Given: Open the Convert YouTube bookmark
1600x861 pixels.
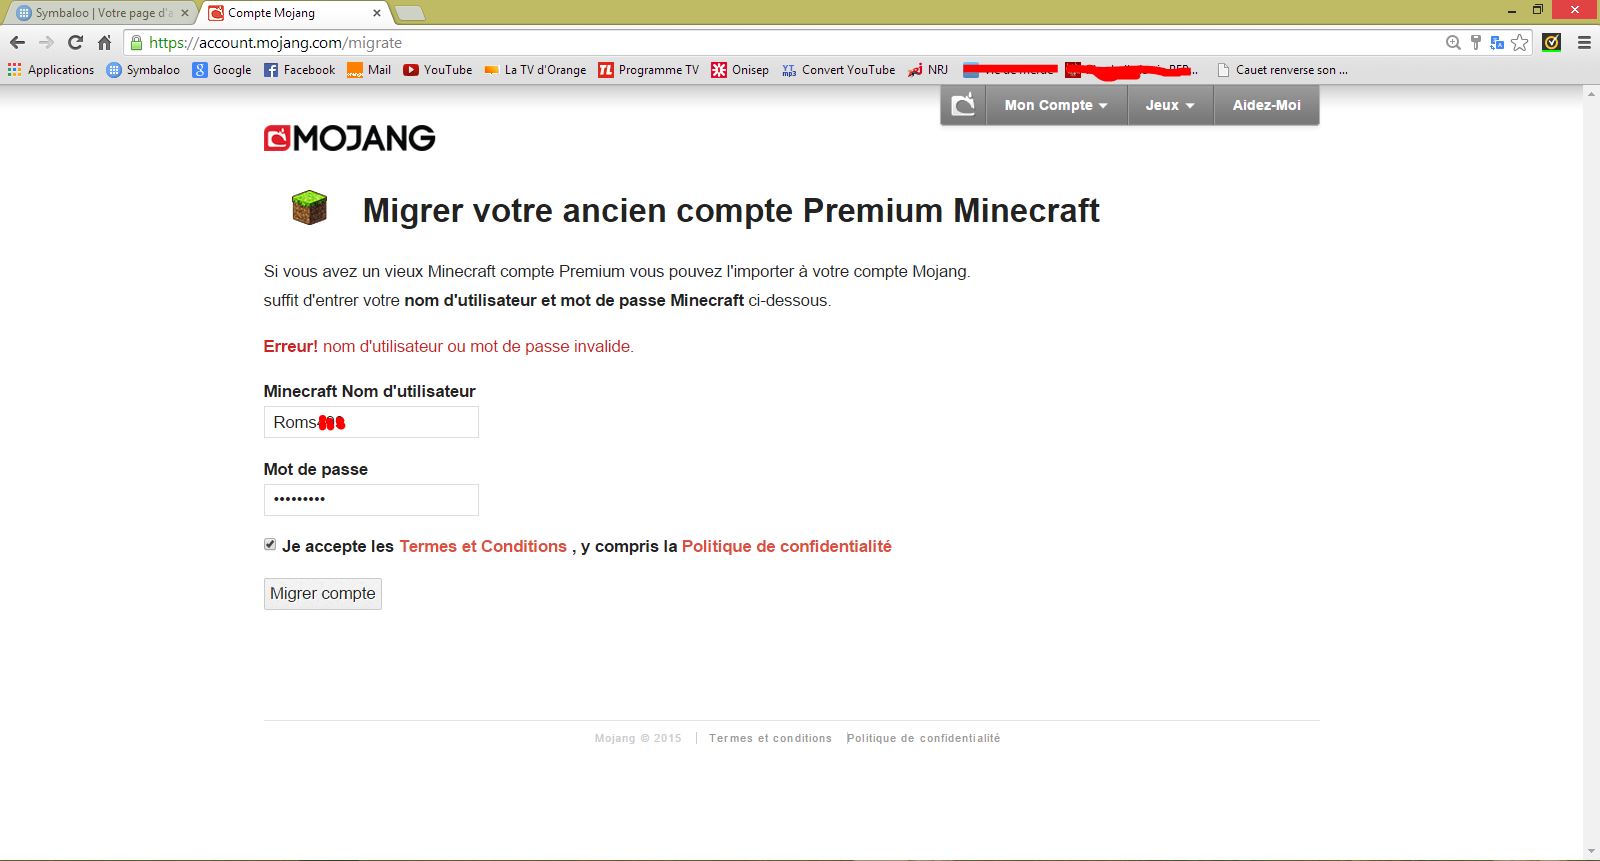Looking at the screenshot, I should tap(838, 70).
